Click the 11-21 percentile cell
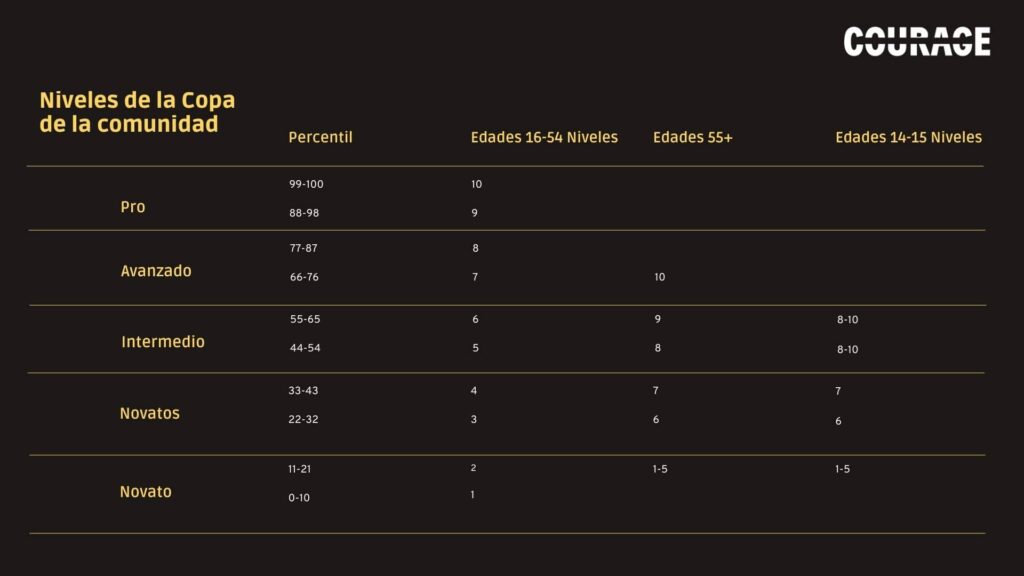The width and height of the screenshot is (1024, 576). coord(299,469)
